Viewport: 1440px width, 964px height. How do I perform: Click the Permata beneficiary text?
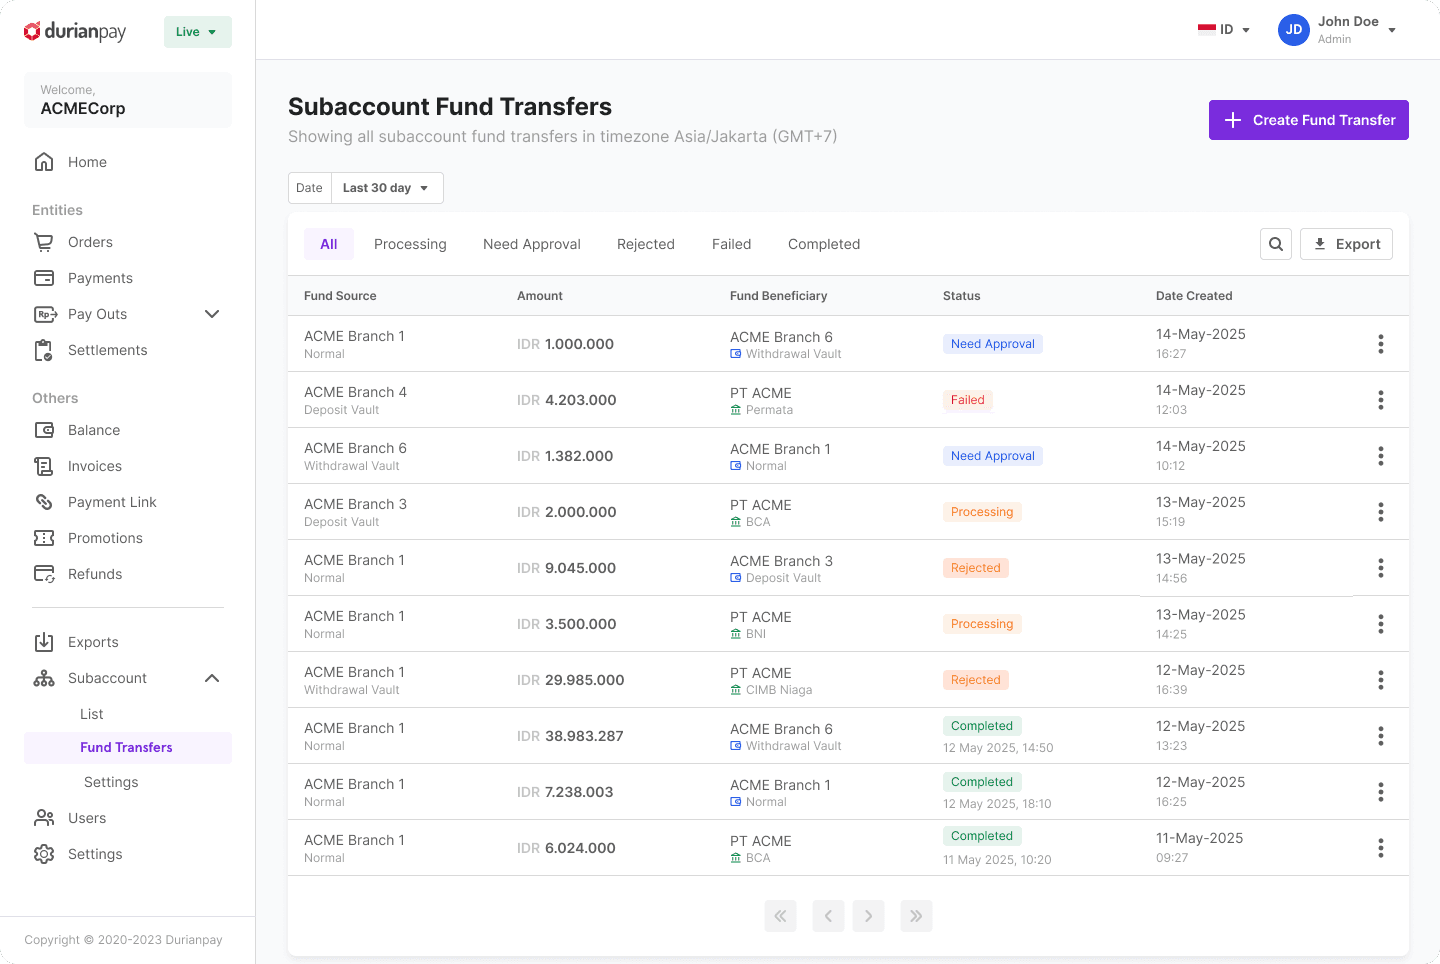coord(769,410)
